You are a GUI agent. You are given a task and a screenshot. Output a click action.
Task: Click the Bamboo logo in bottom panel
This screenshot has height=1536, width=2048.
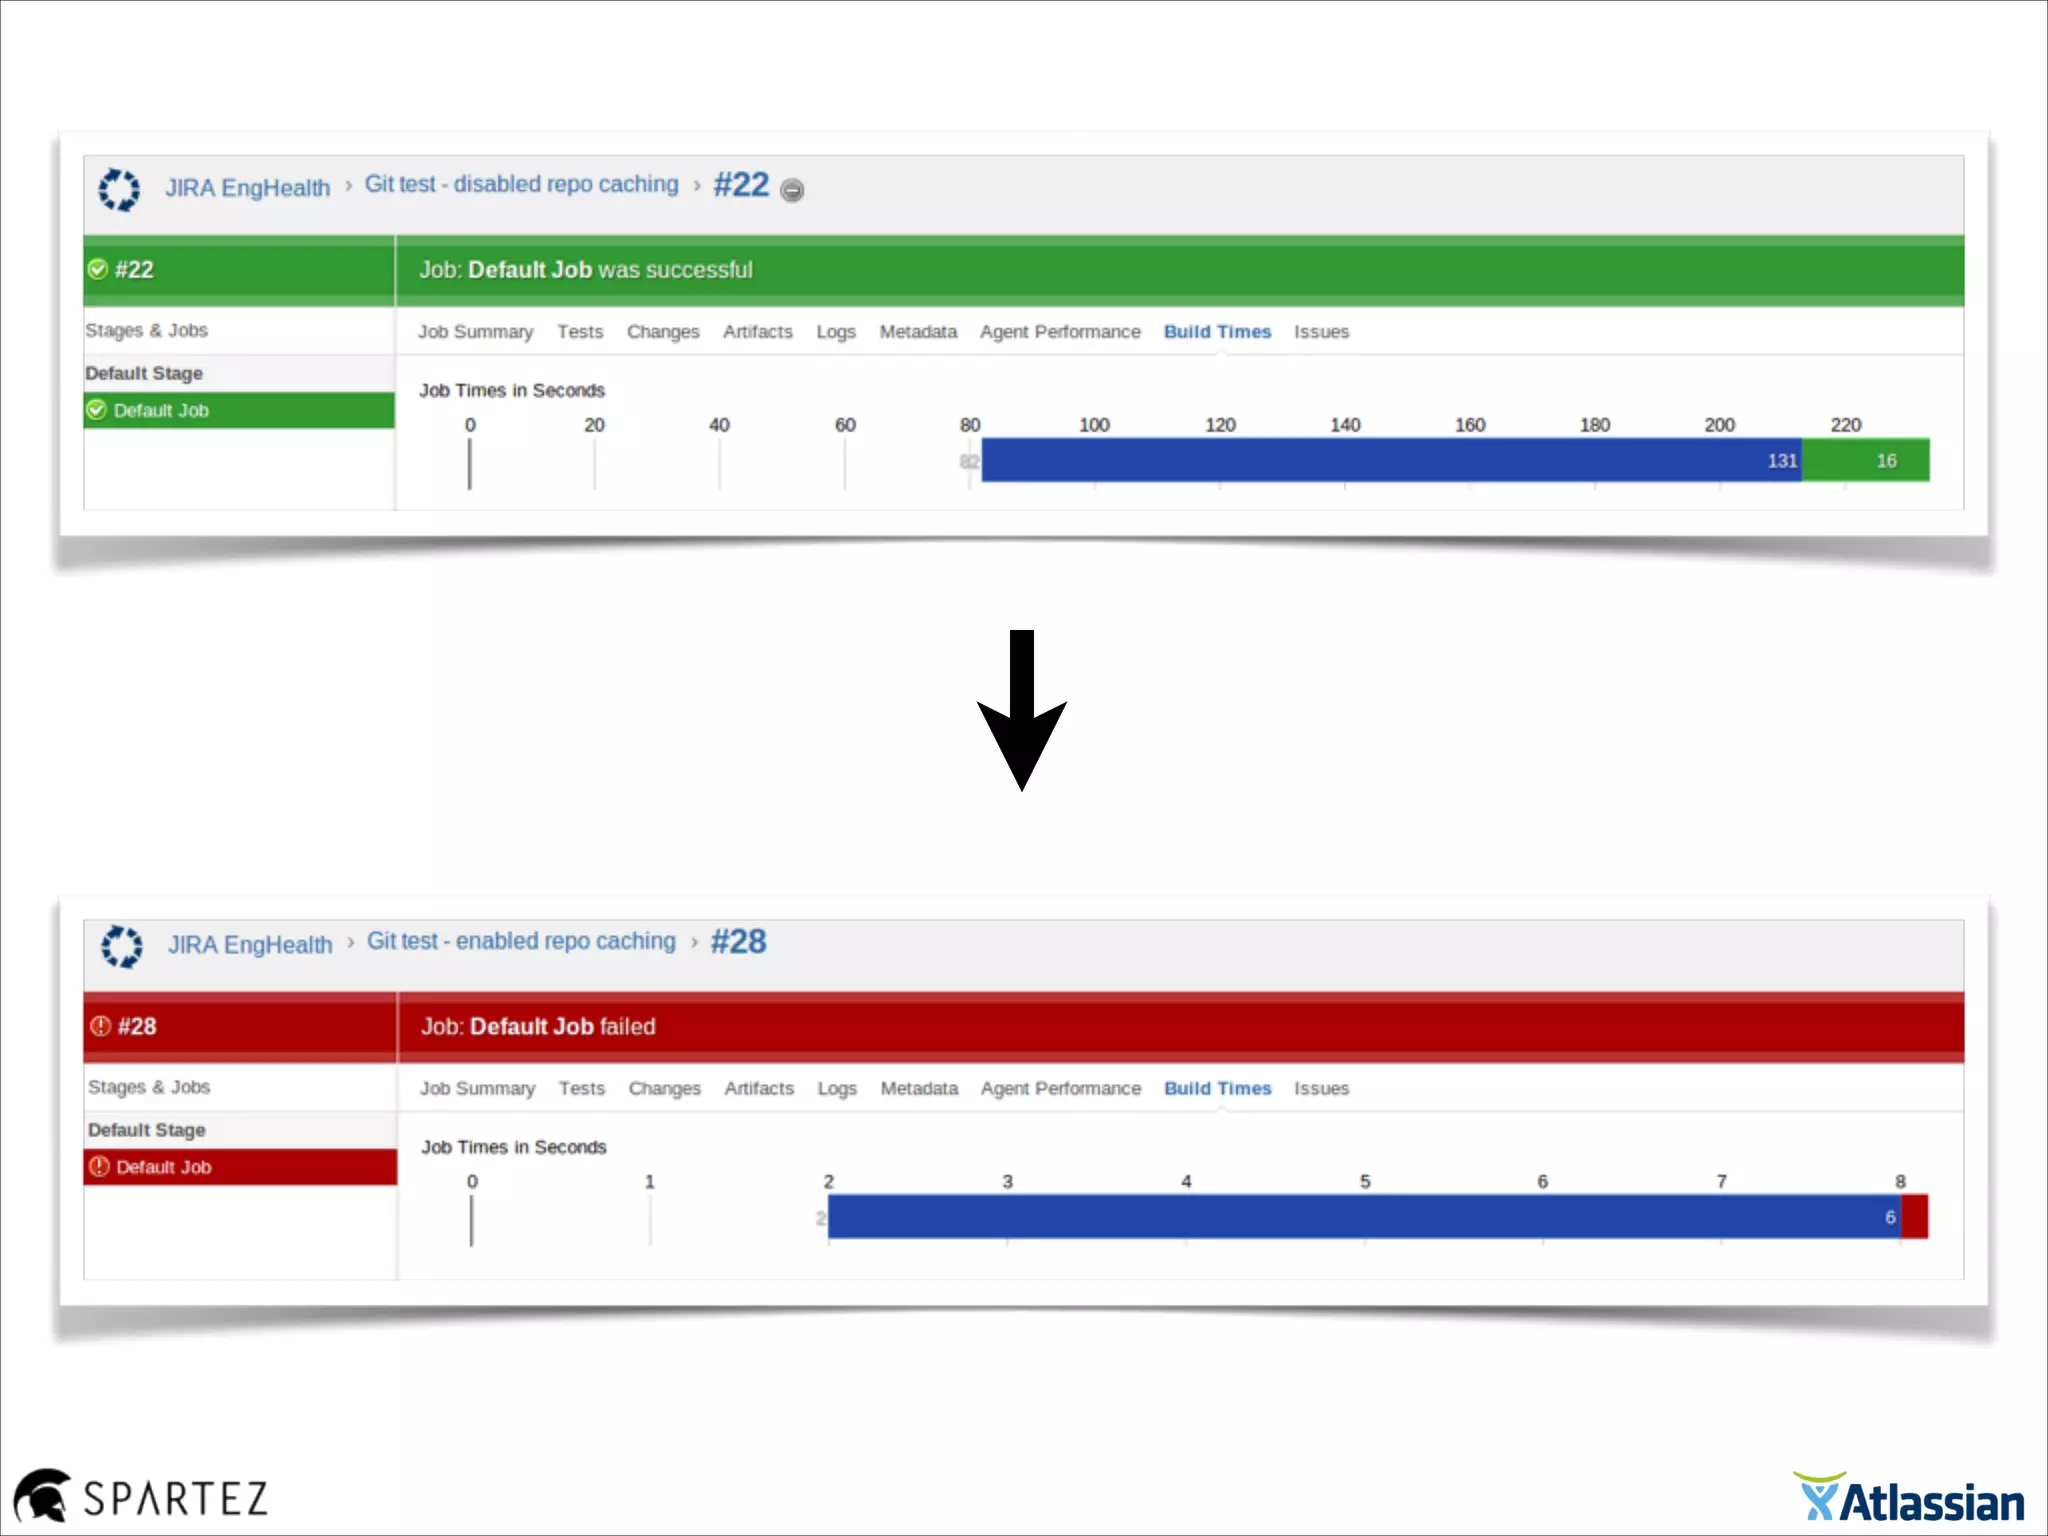pos(121,946)
